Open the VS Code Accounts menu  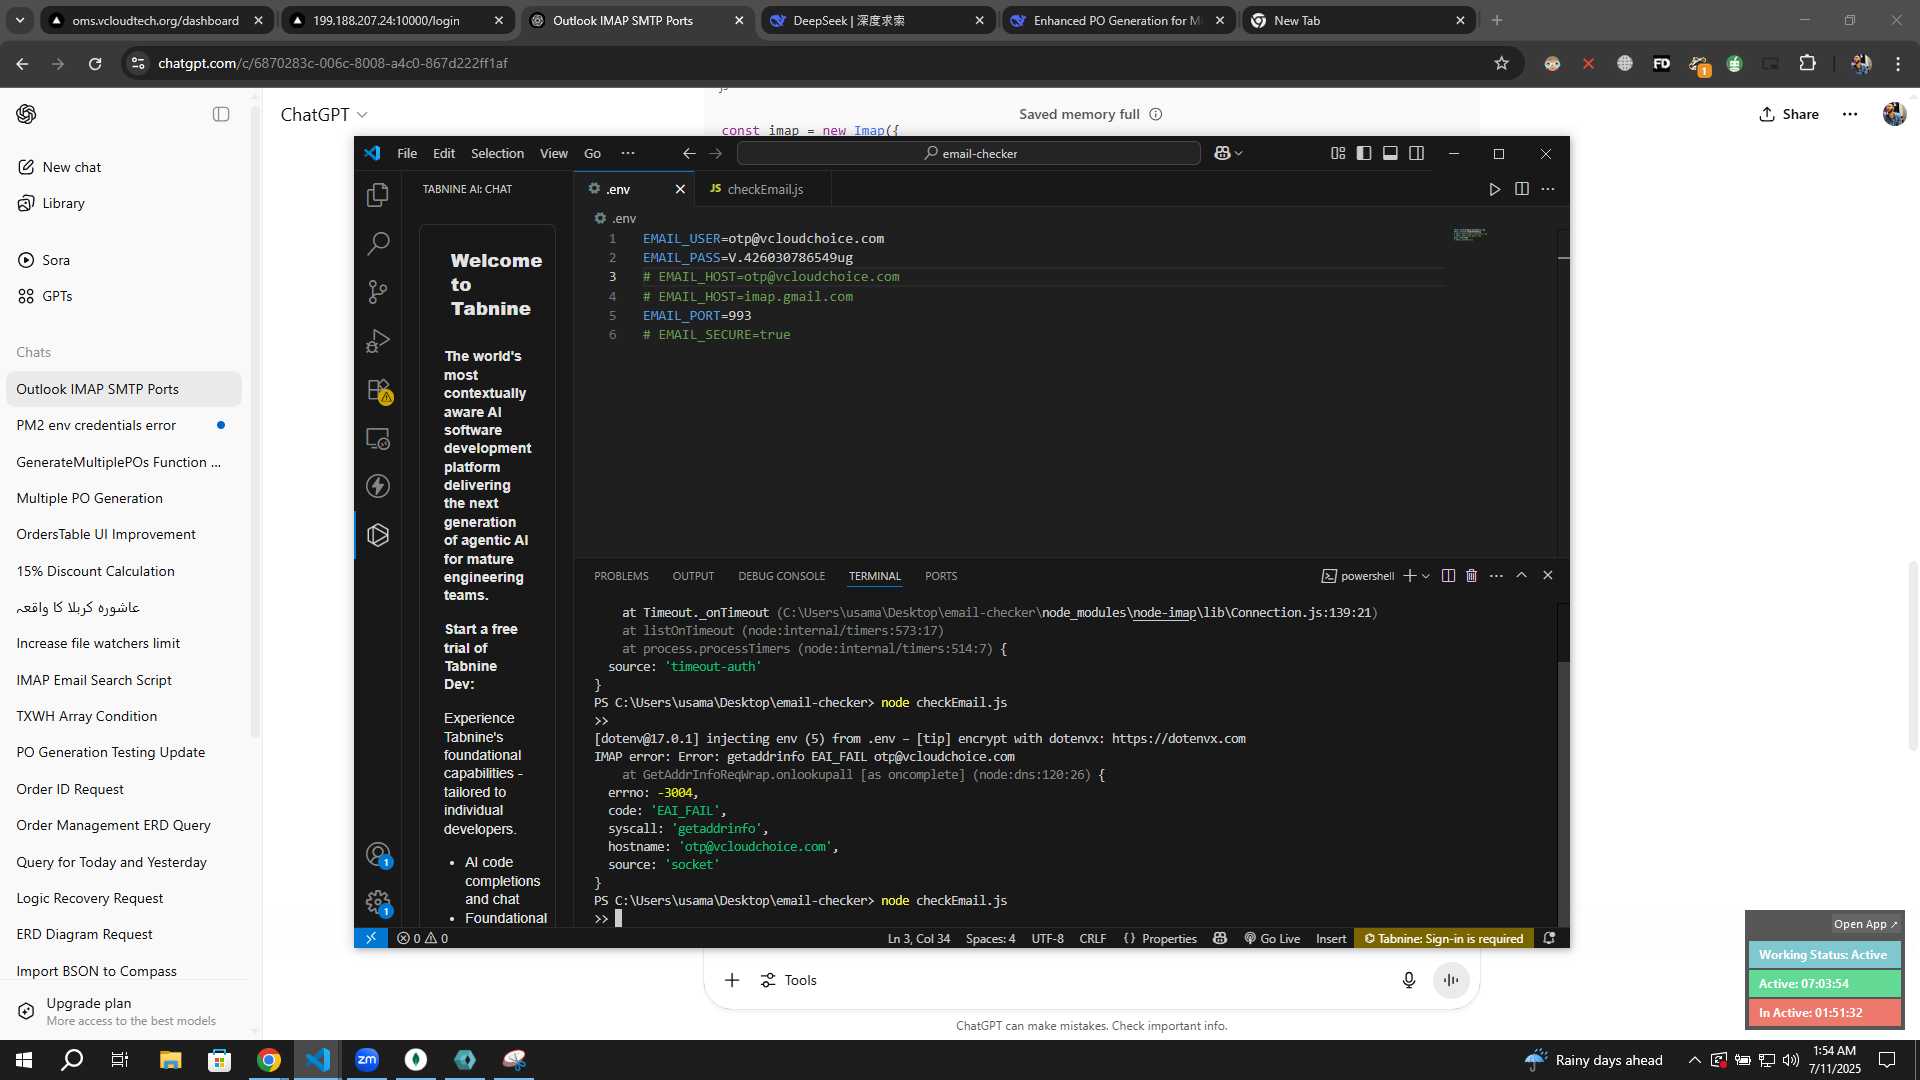[x=378, y=855]
